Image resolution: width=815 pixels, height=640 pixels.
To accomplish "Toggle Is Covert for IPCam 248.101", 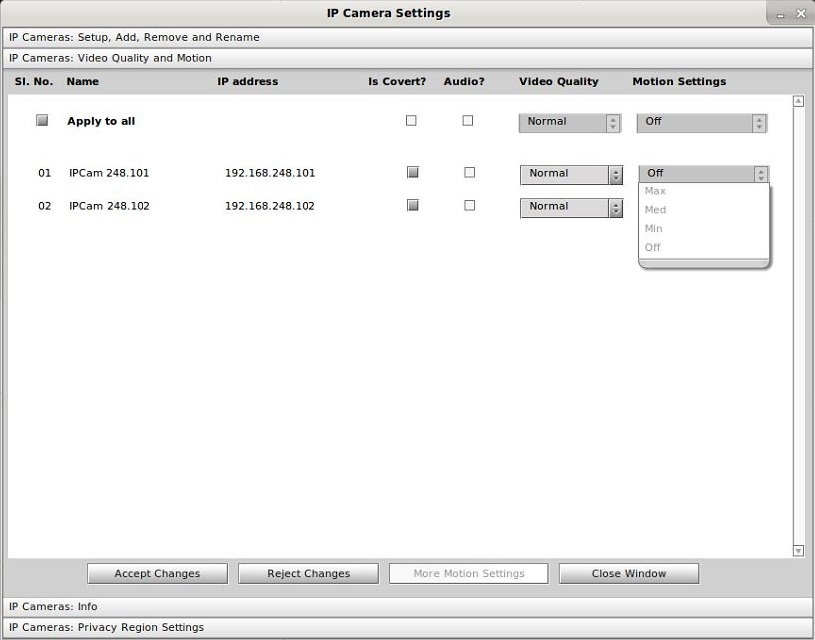I will coord(412,173).
